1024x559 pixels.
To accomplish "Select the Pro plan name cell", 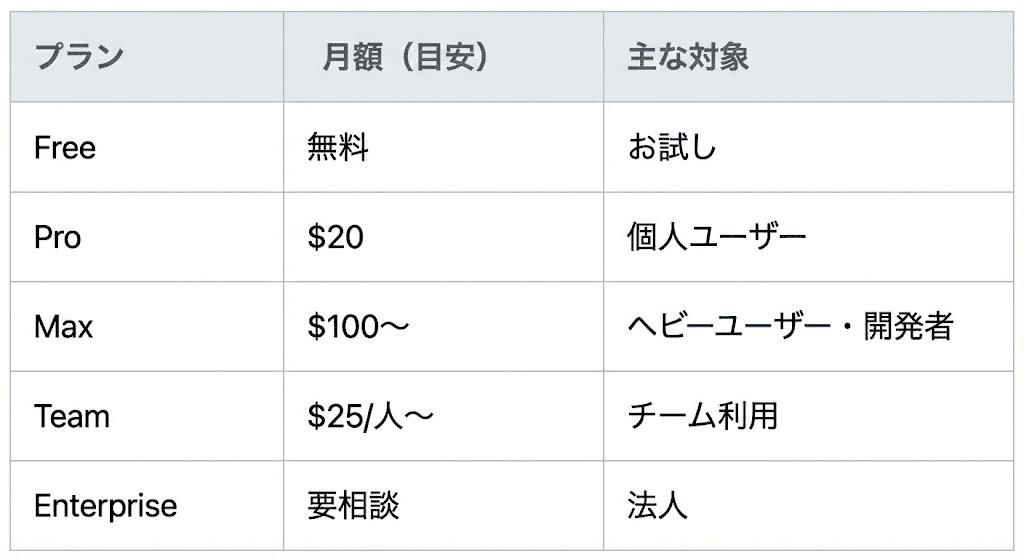I will click(x=57, y=238).
